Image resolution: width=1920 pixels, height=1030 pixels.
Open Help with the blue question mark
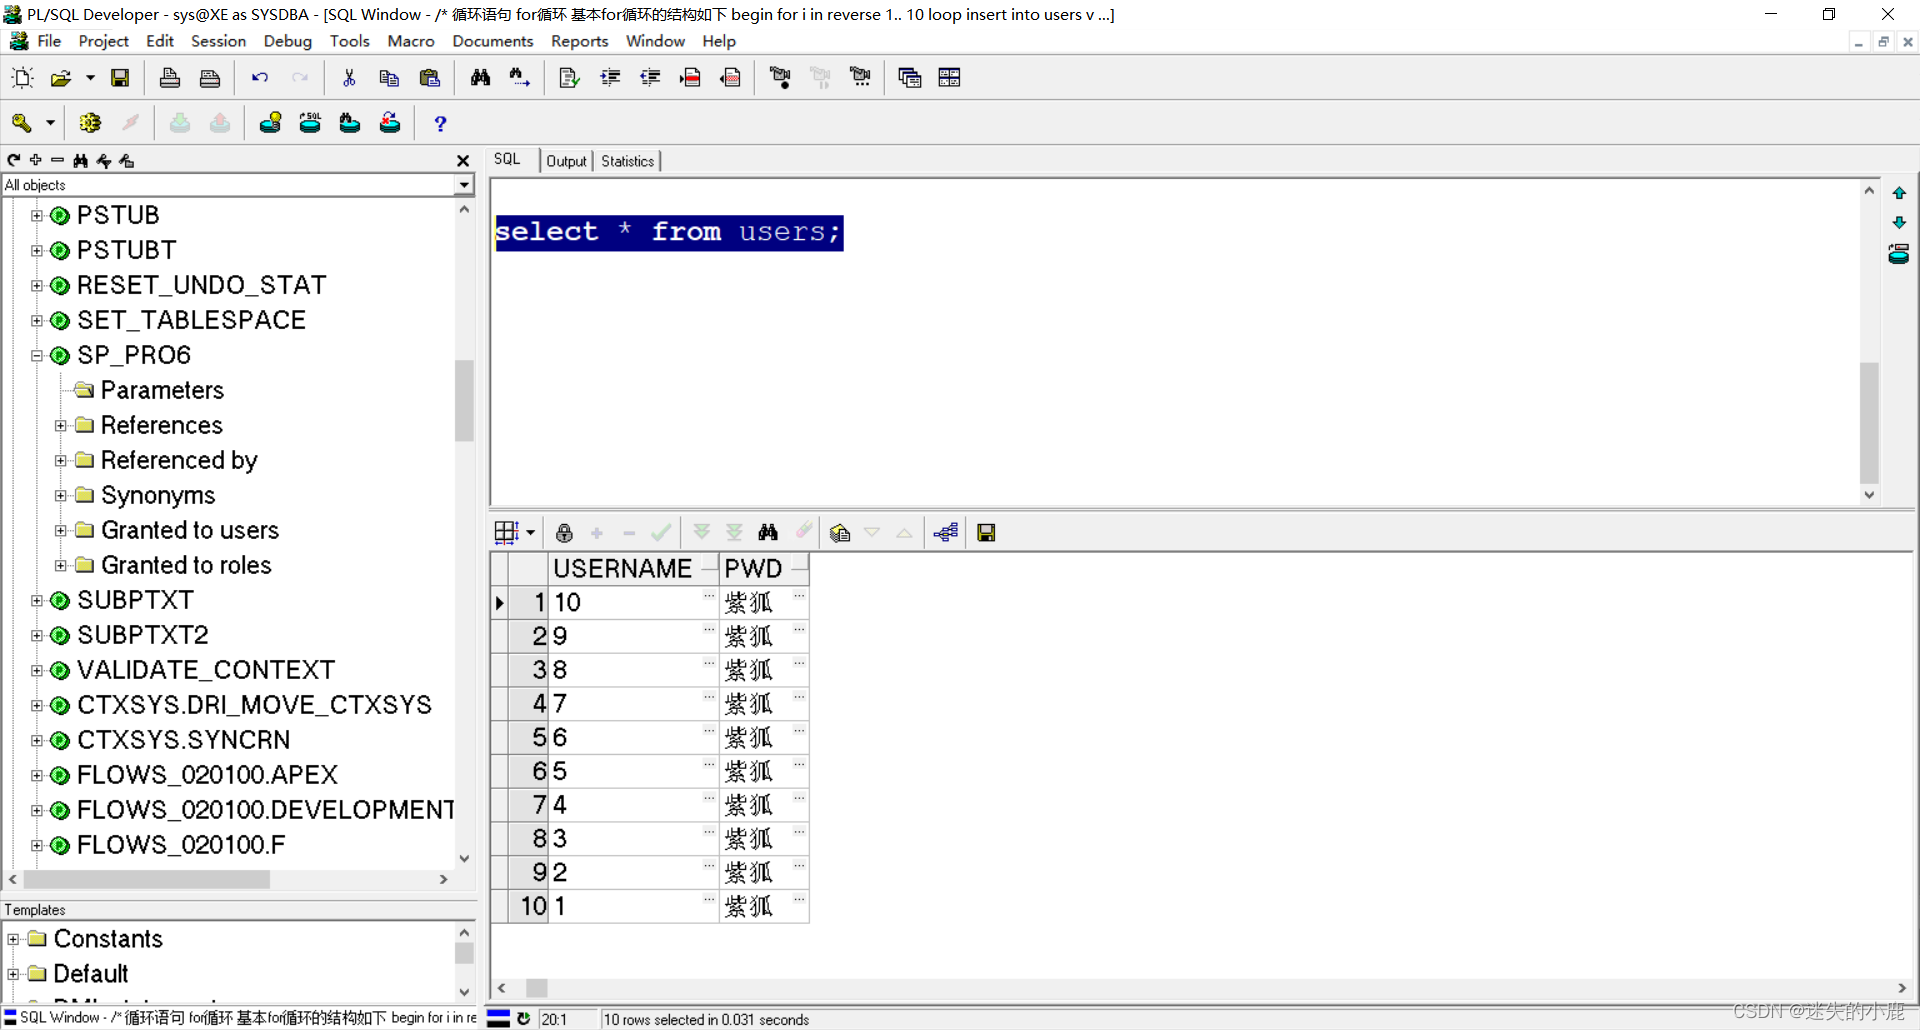(440, 123)
